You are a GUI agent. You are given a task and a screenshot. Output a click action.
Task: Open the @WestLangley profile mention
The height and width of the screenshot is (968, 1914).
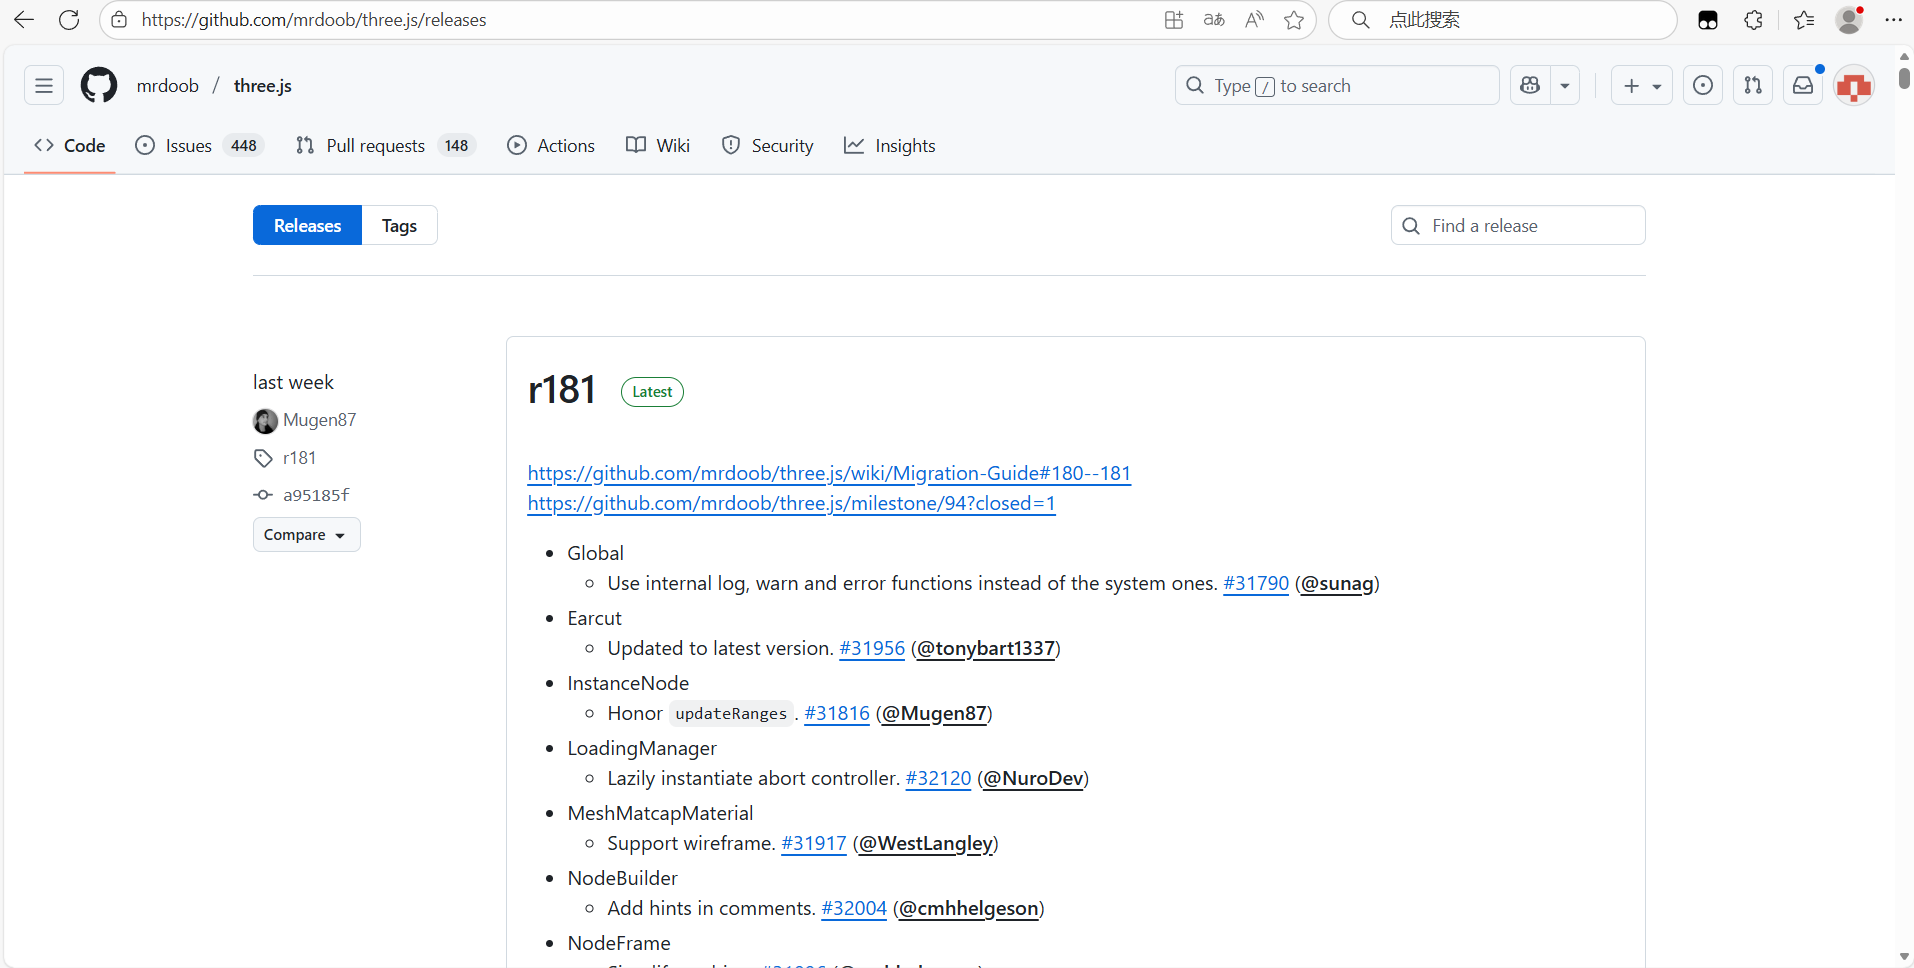tap(926, 843)
